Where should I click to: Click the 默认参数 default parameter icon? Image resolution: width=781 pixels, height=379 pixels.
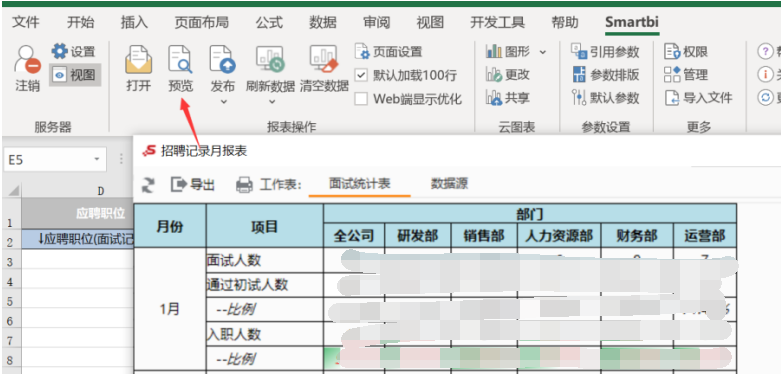(579, 98)
